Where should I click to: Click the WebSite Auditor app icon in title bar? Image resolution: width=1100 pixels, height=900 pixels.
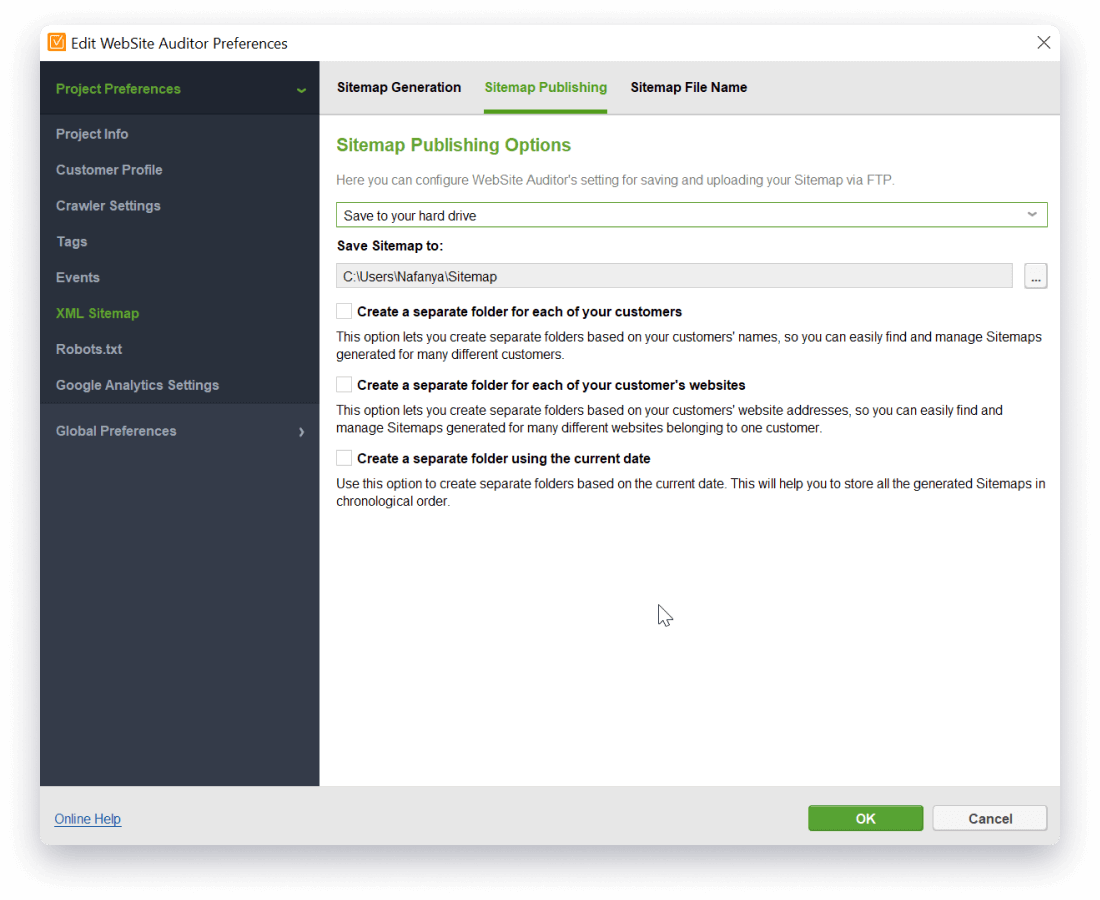pos(57,43)
